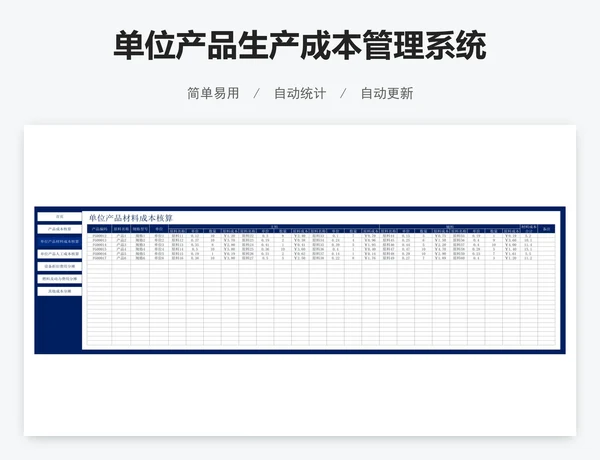600x460 pixels.
Task: Click the 规格2 cell
Action: (x=140, y=240)
